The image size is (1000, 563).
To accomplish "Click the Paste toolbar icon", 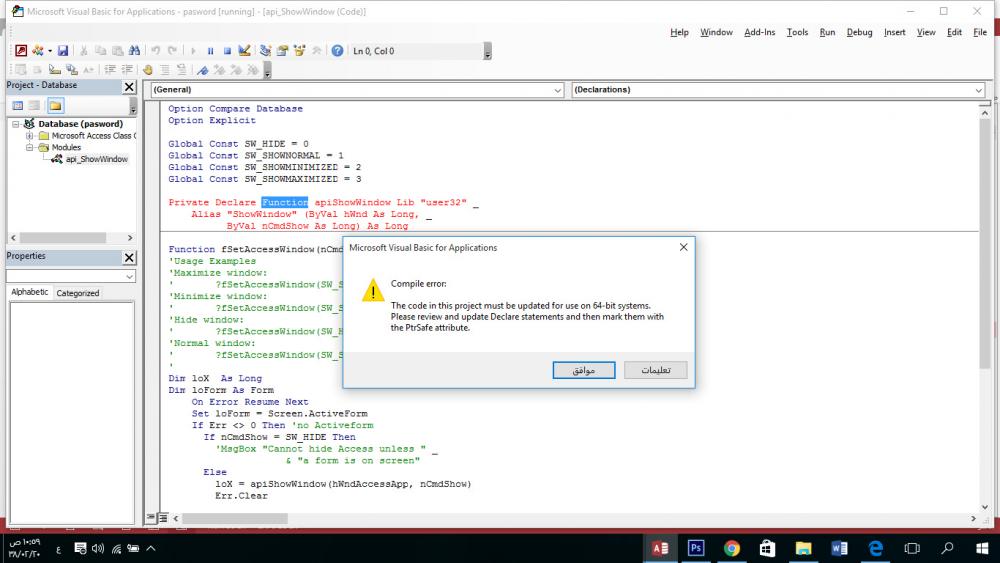I will (117, 50).
